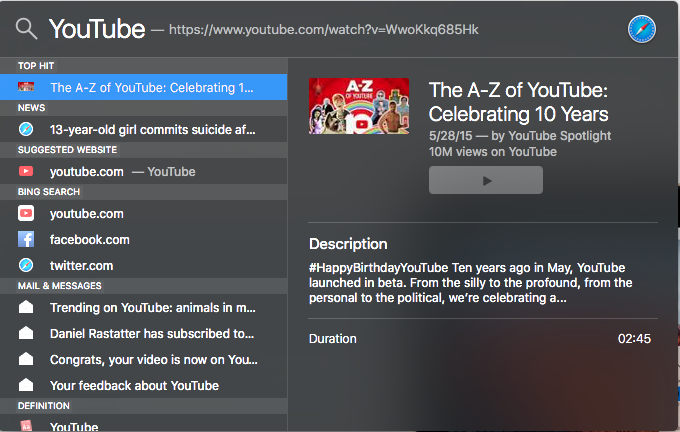Select facebook.com Bing search result
Viewport: 680px width, 432px height.
(x=144, y=239)
